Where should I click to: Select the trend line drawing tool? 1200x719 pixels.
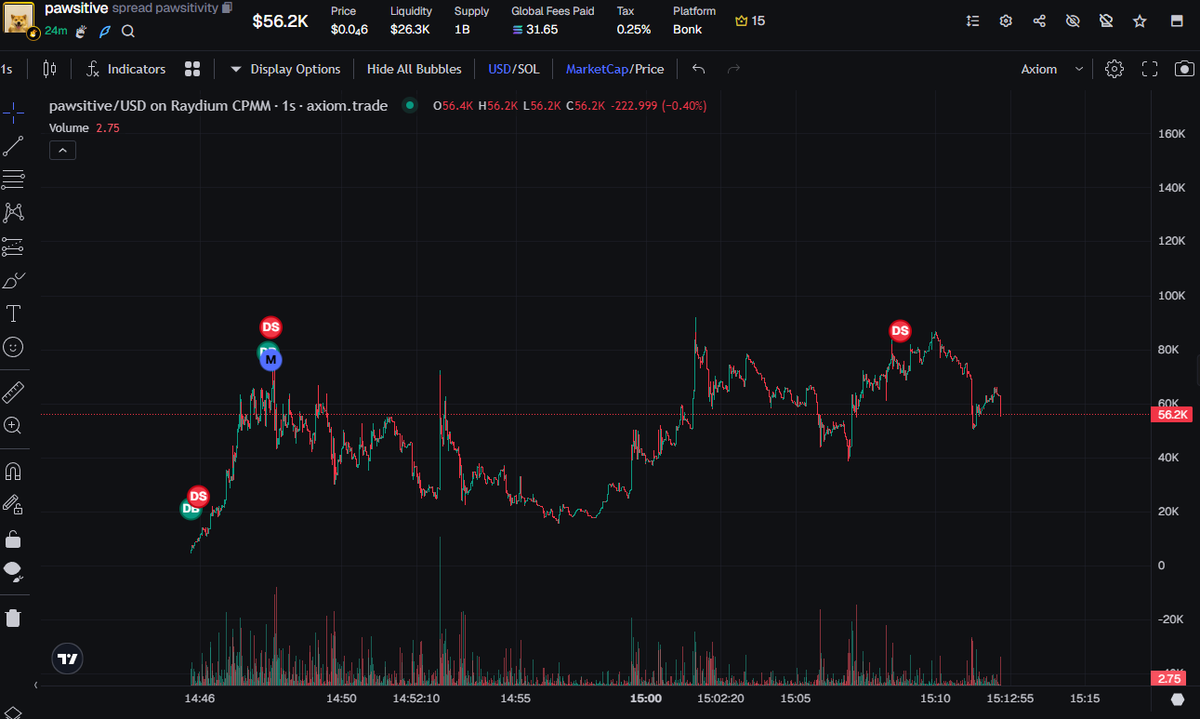pyautogui.click(x=14, y=146)
